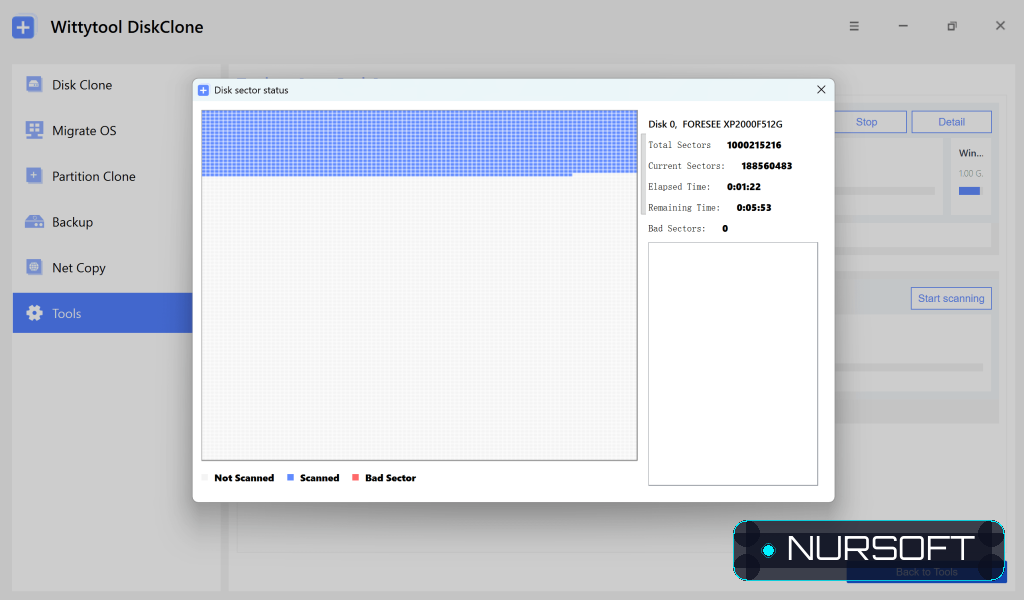Close the Disk sector status dialog

tap(821, 89)
